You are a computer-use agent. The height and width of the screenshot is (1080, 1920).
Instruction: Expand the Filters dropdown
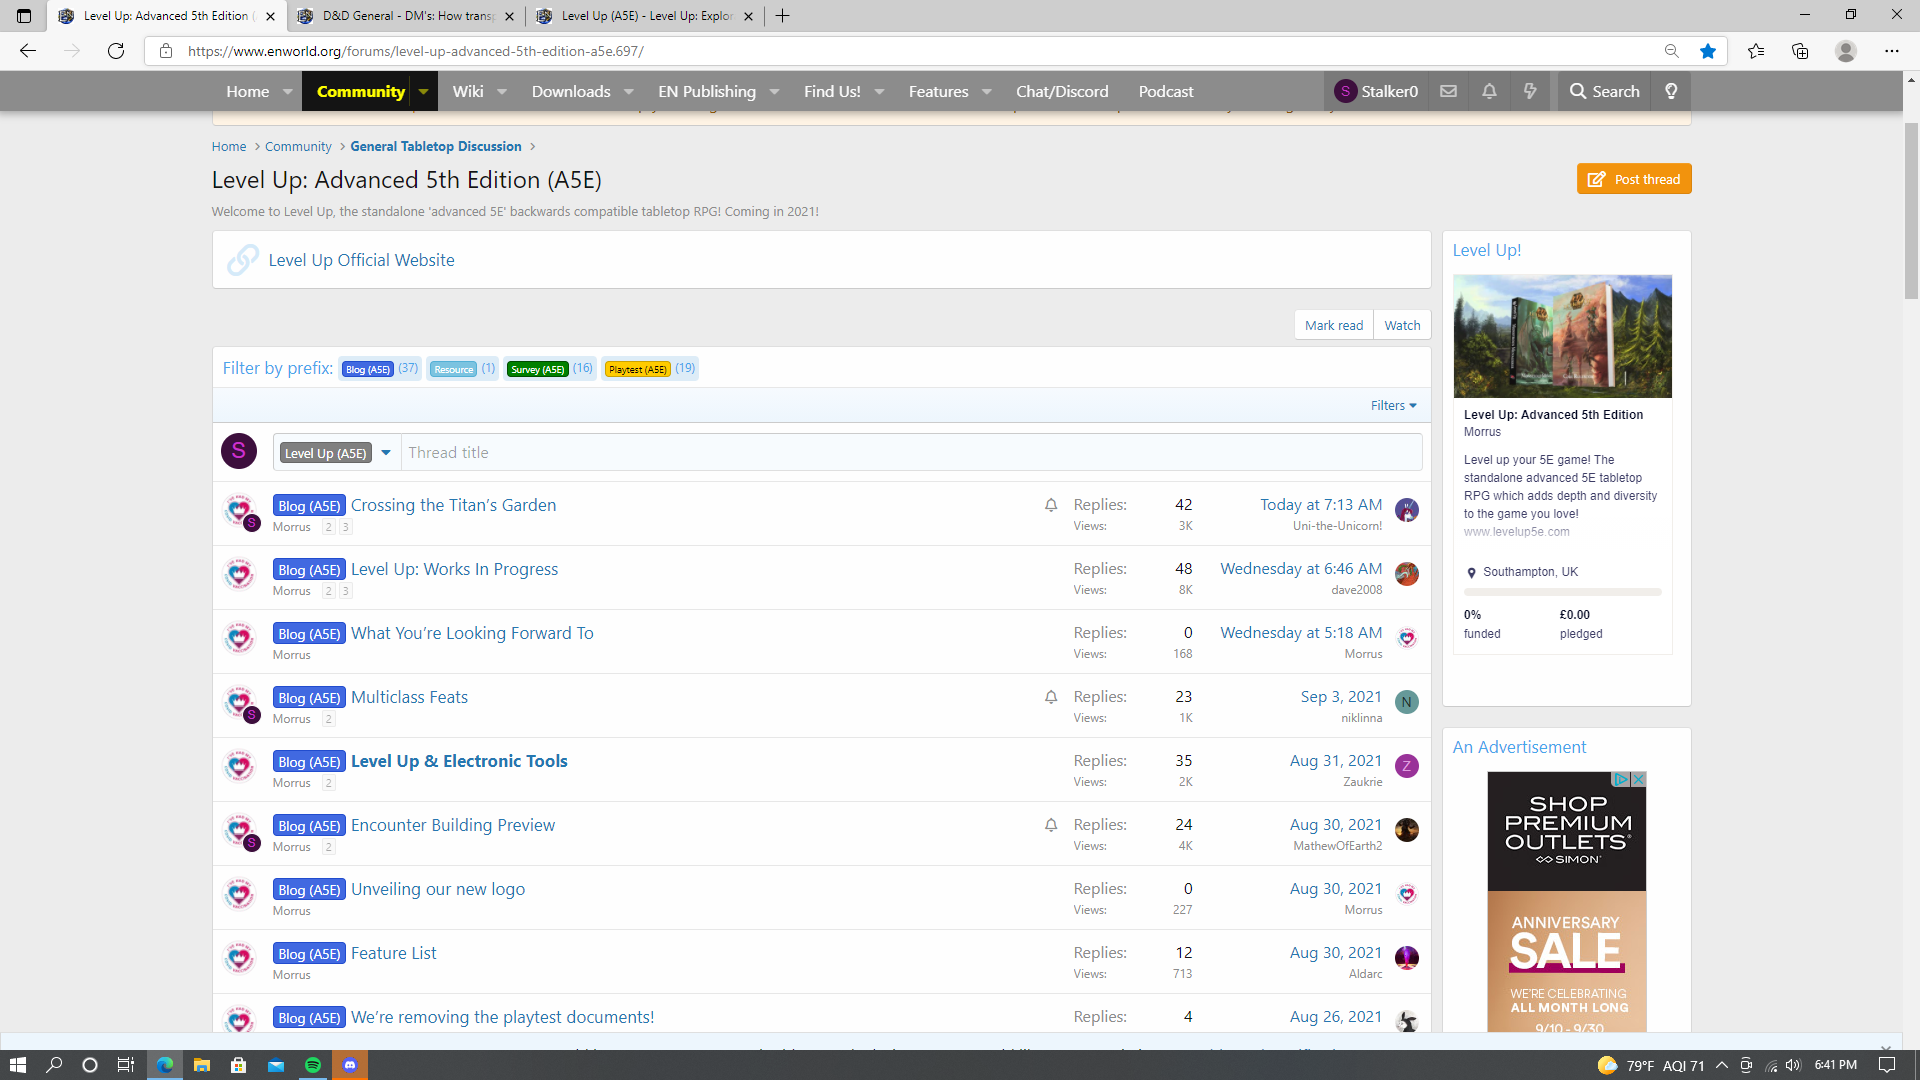[x=1393, y=405]
